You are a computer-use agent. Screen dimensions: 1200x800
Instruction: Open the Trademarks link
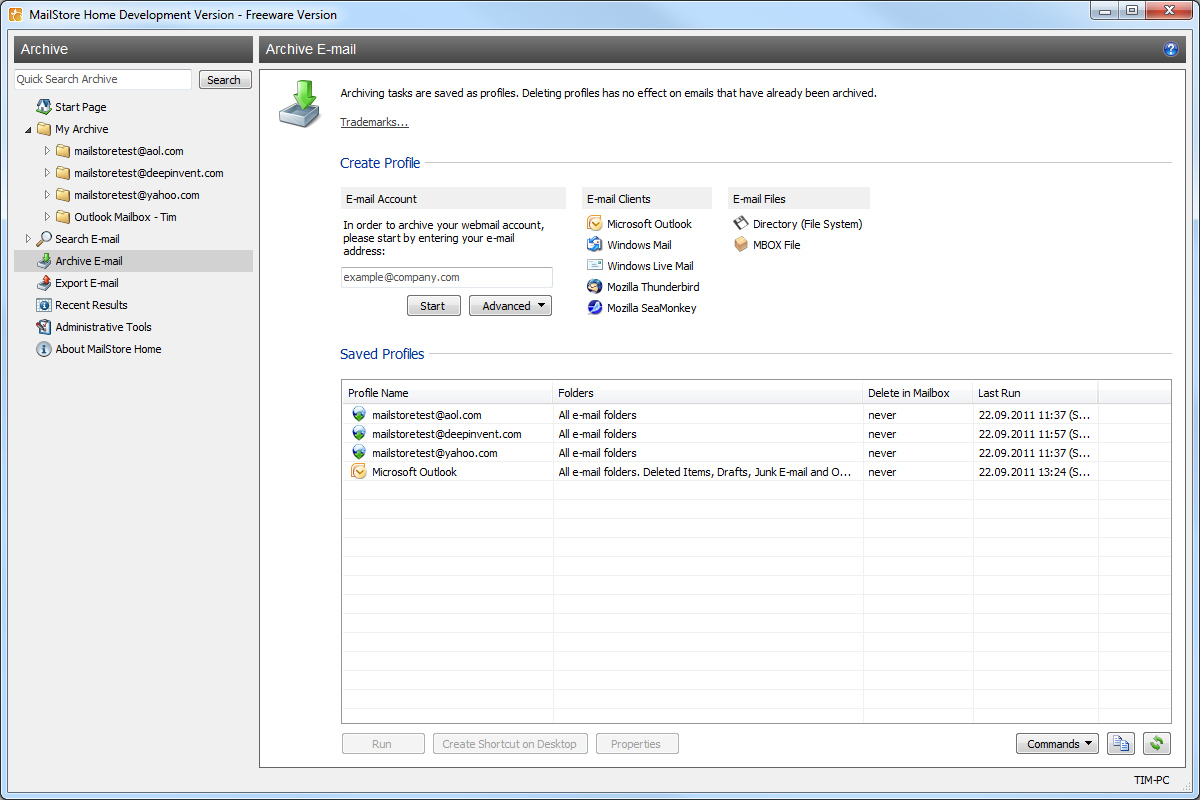[x=374, y=121]
